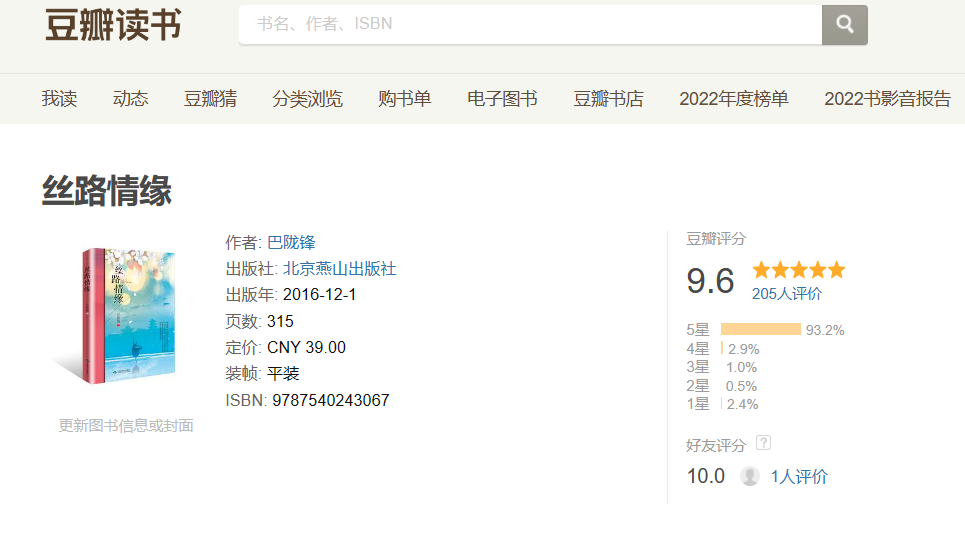
Task: Click author link 巴陇锋
Action: pos(291,243)
